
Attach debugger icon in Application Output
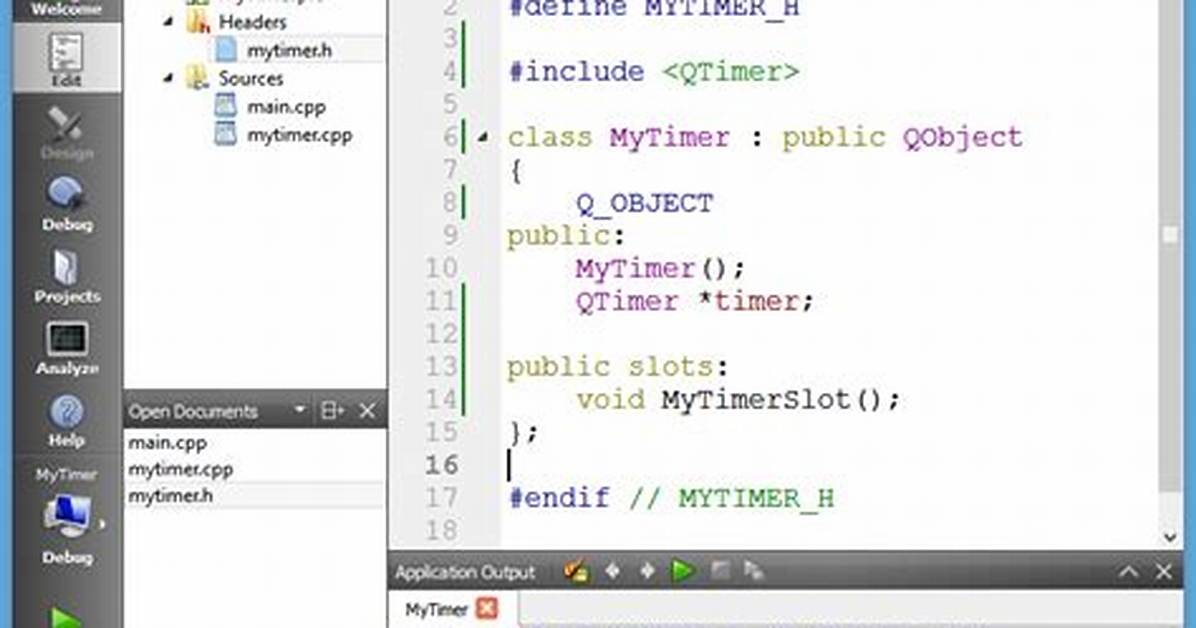pyautogui.click(x=754, y=570)
